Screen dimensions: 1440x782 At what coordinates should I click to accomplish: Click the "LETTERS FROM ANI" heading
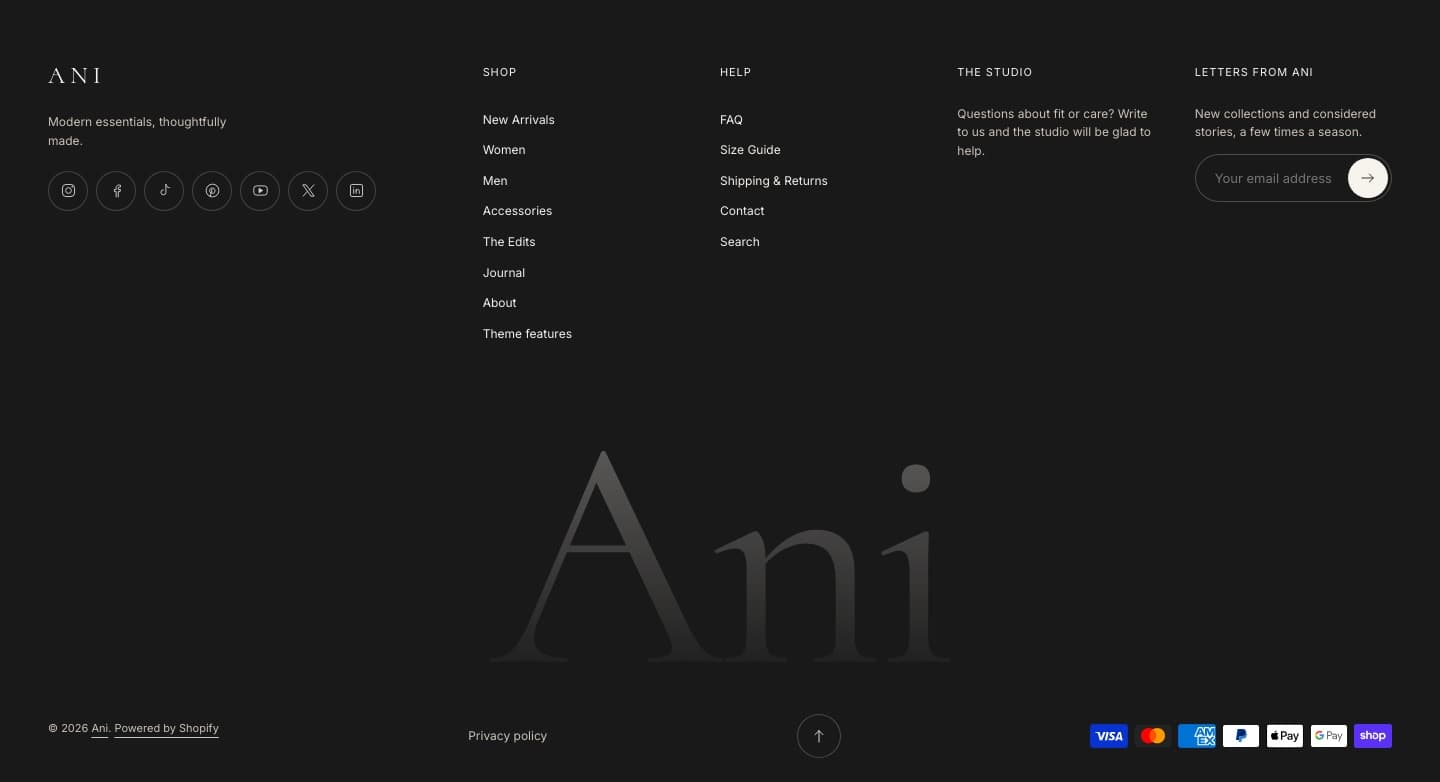1254,72
